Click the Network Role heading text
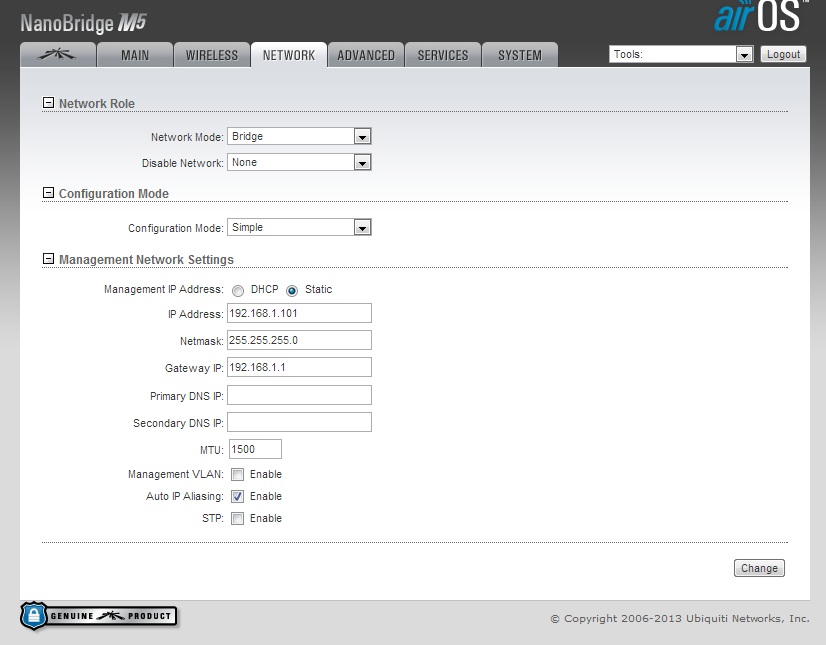 coord(97,104)
